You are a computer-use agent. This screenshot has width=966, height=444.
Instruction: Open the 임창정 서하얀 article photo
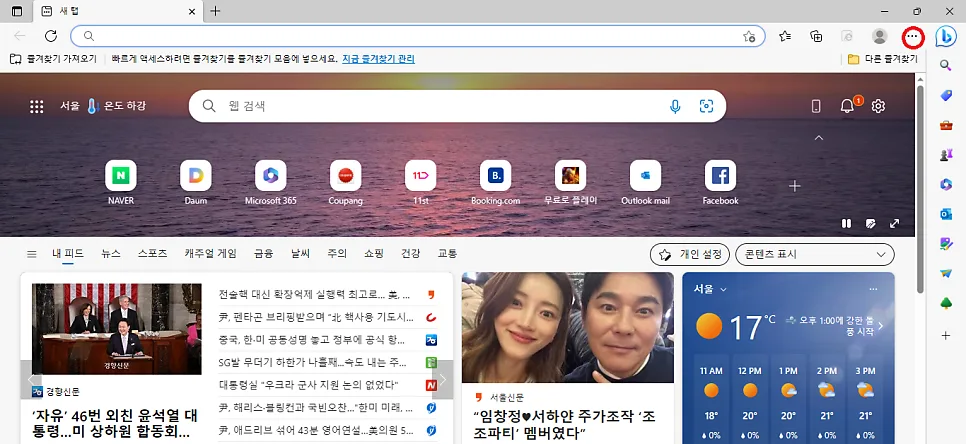pyautogui.click(x=567, y=328)
